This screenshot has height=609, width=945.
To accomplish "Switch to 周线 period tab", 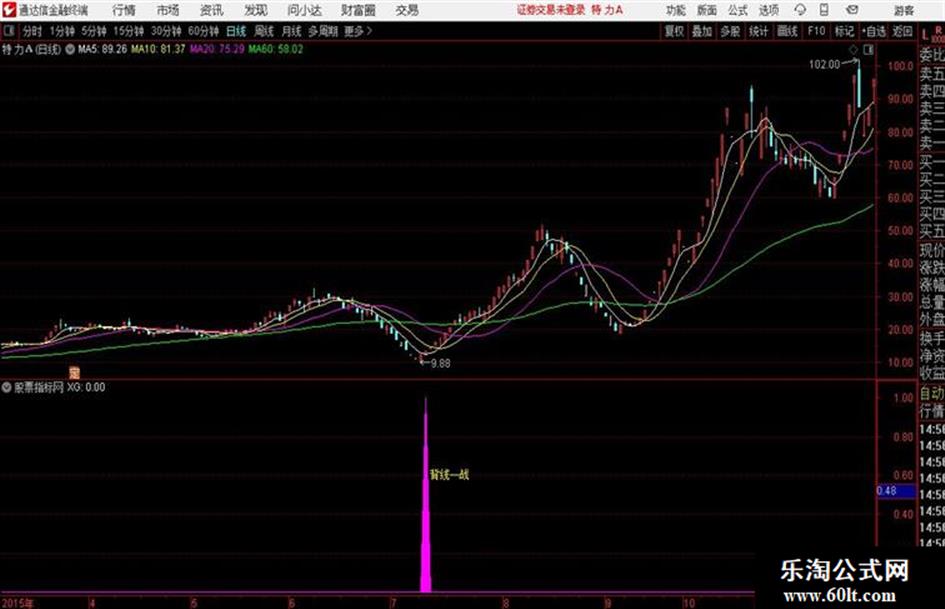I will pos(264,31).
